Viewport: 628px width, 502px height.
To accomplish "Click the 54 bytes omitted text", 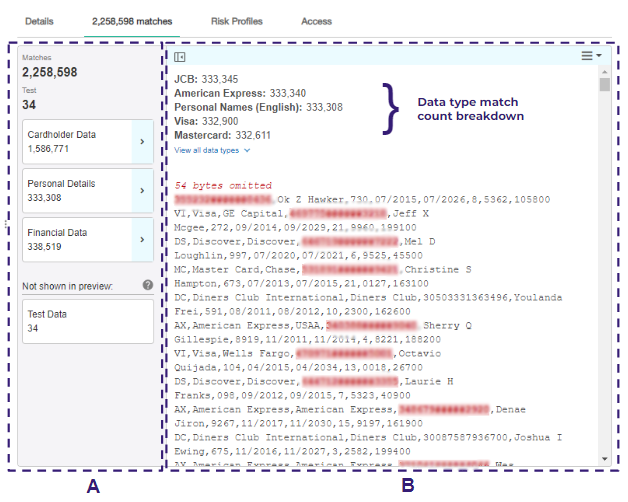I will pyautogui.click(x=222, y=186).
